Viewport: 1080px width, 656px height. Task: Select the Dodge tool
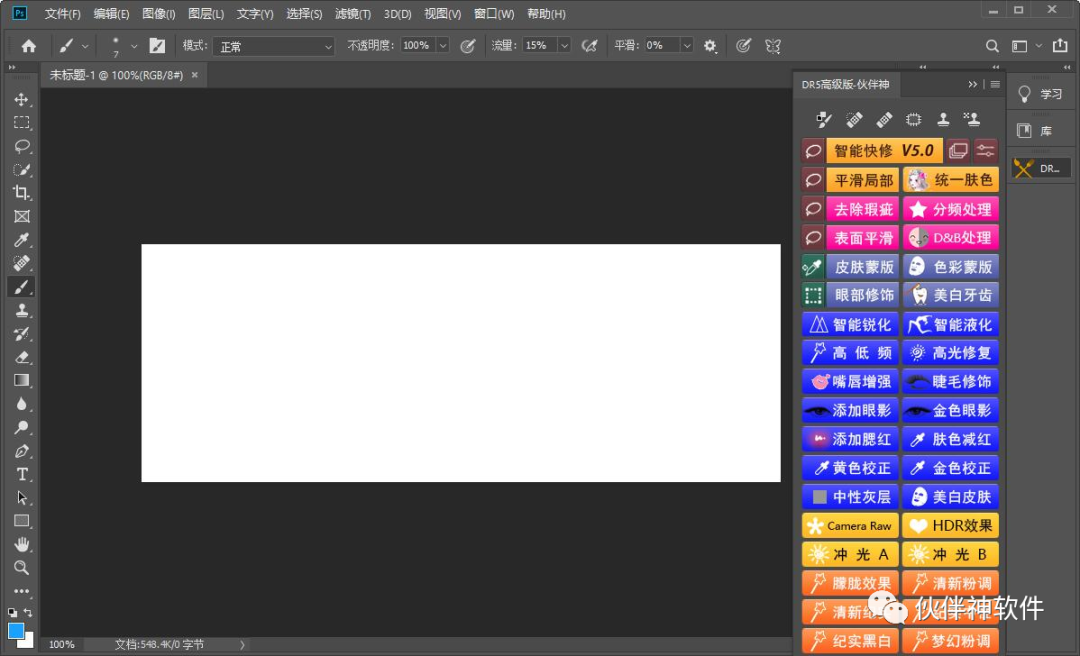coord(21,427)
